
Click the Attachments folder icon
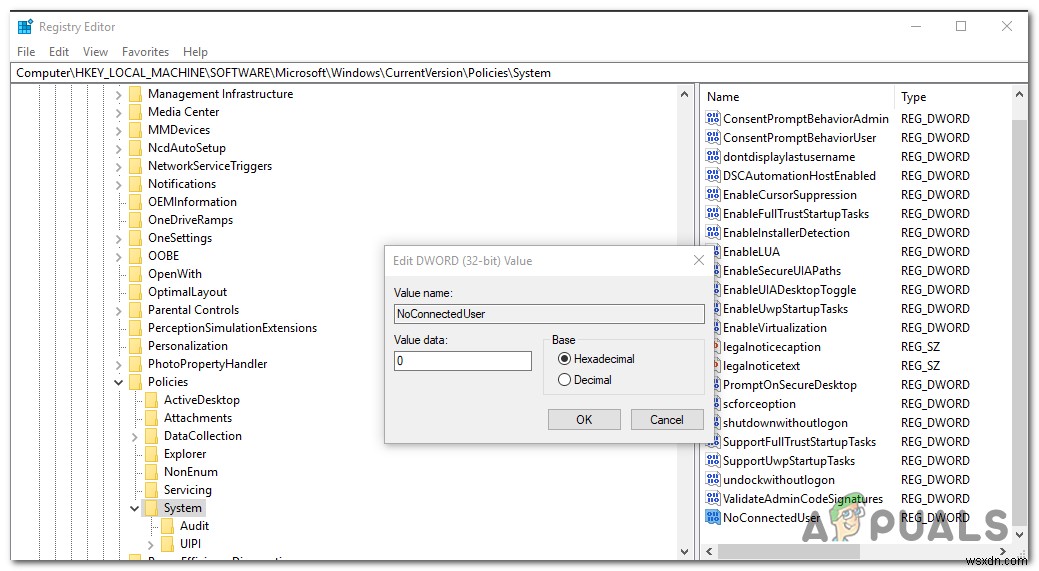(x=152, y=418)
